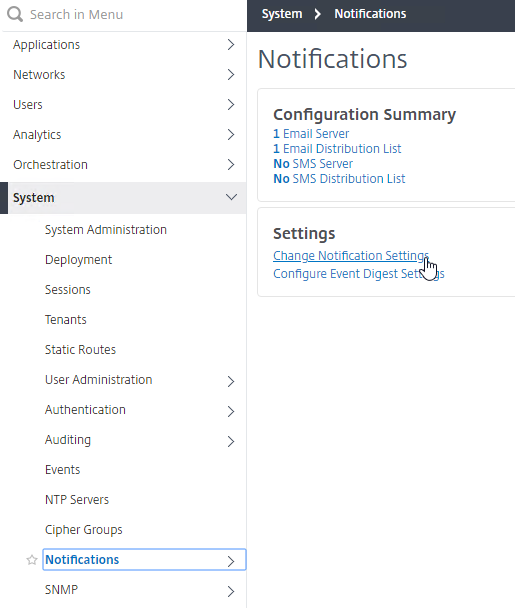Favorite Notifications using the star icon

[x=32, y=560]
